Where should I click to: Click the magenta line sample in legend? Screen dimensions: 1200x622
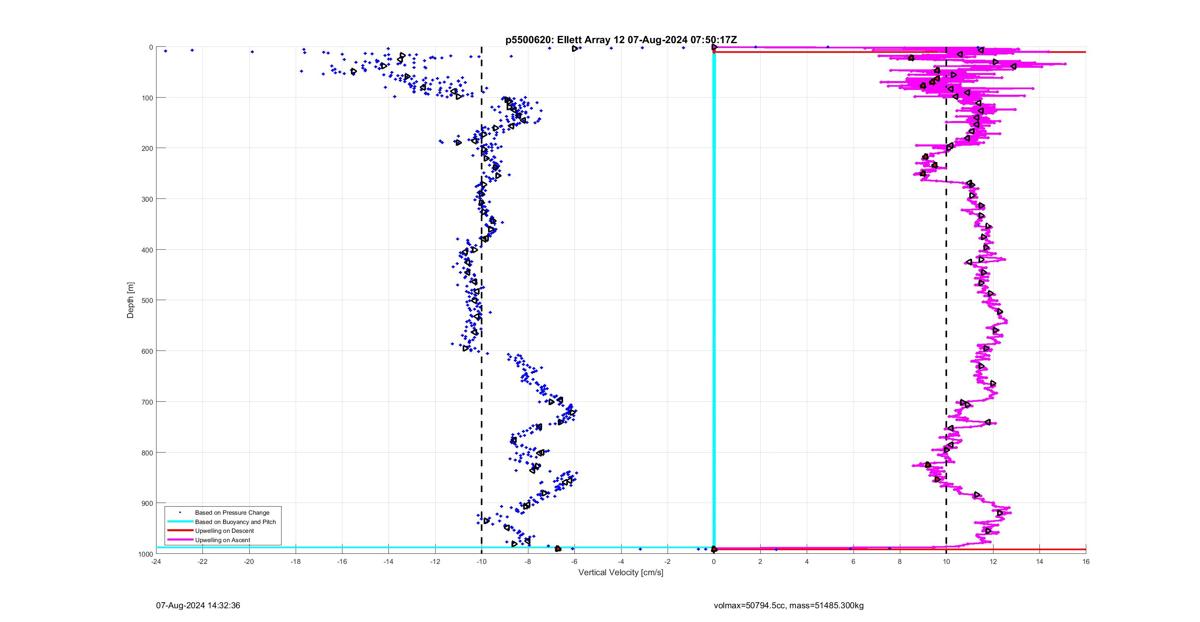pos(180,539)
